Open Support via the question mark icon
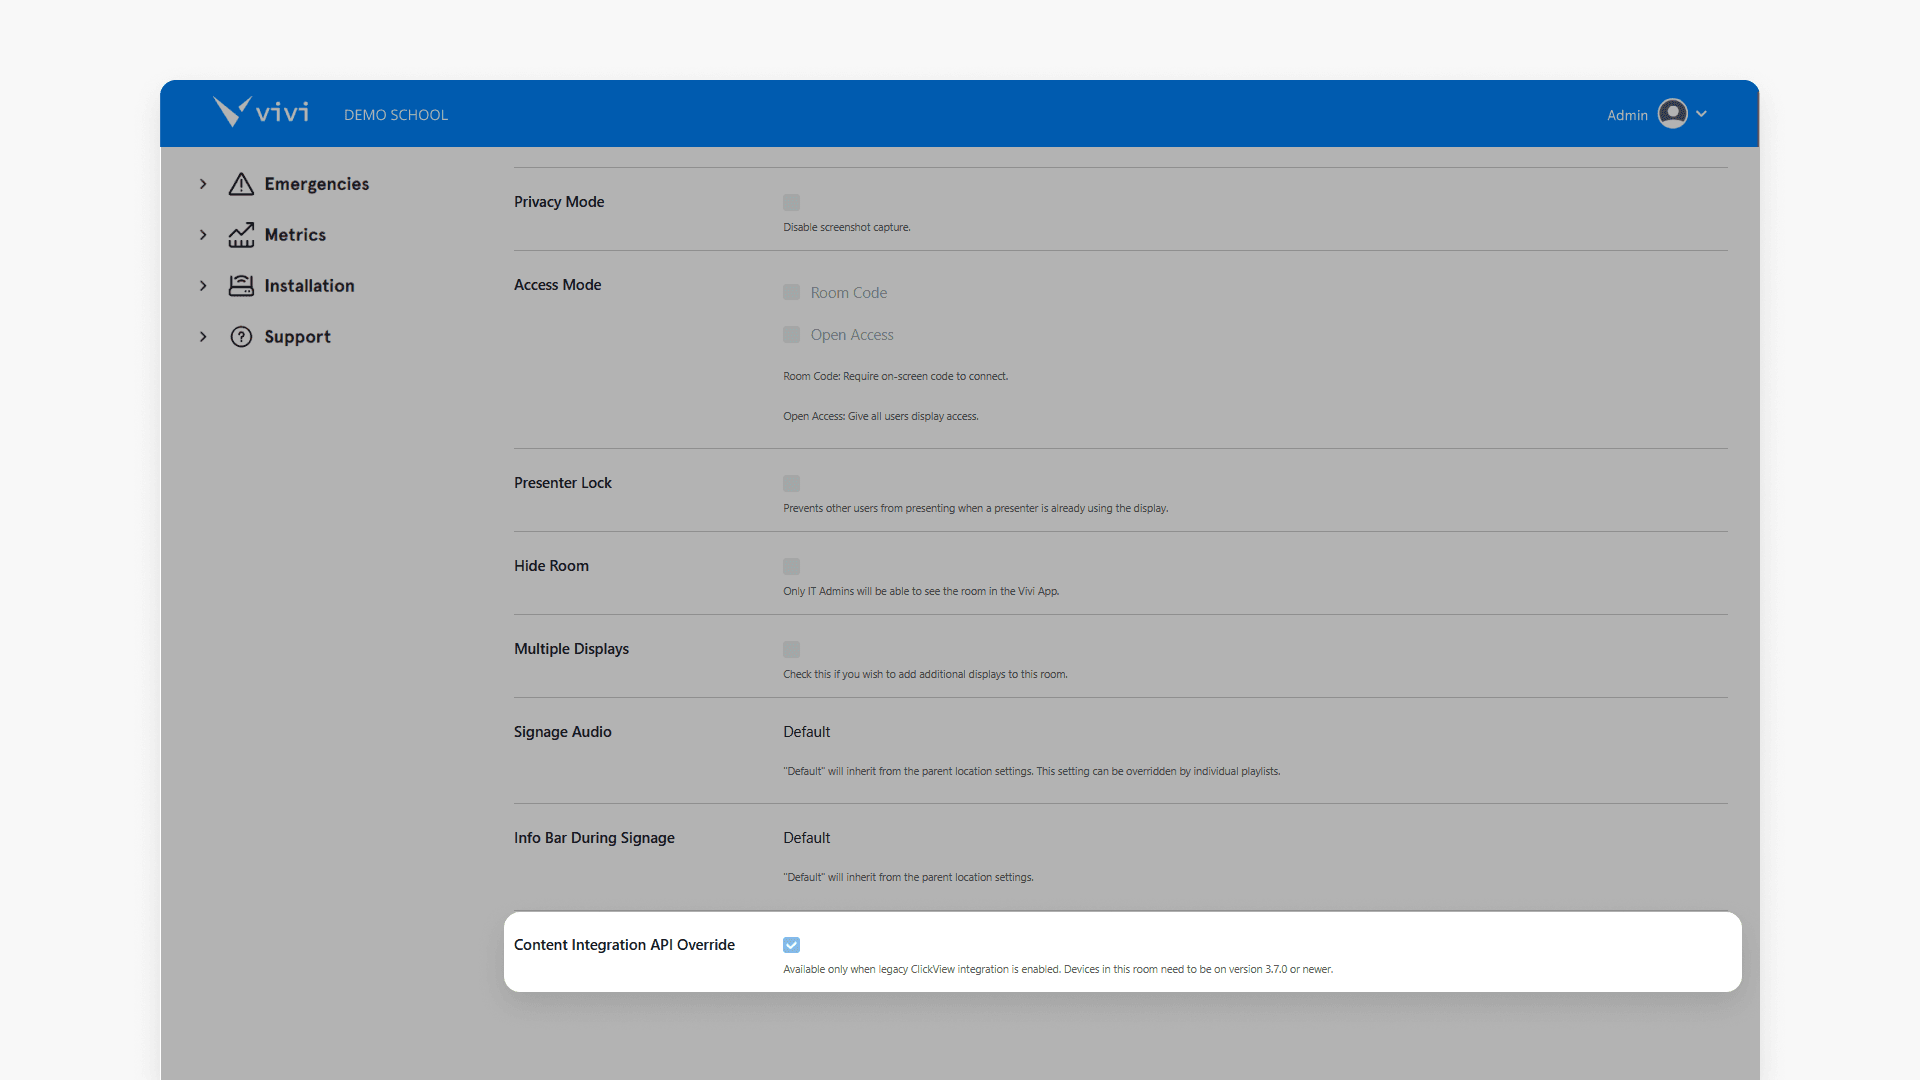 click(x=241, y=337)
